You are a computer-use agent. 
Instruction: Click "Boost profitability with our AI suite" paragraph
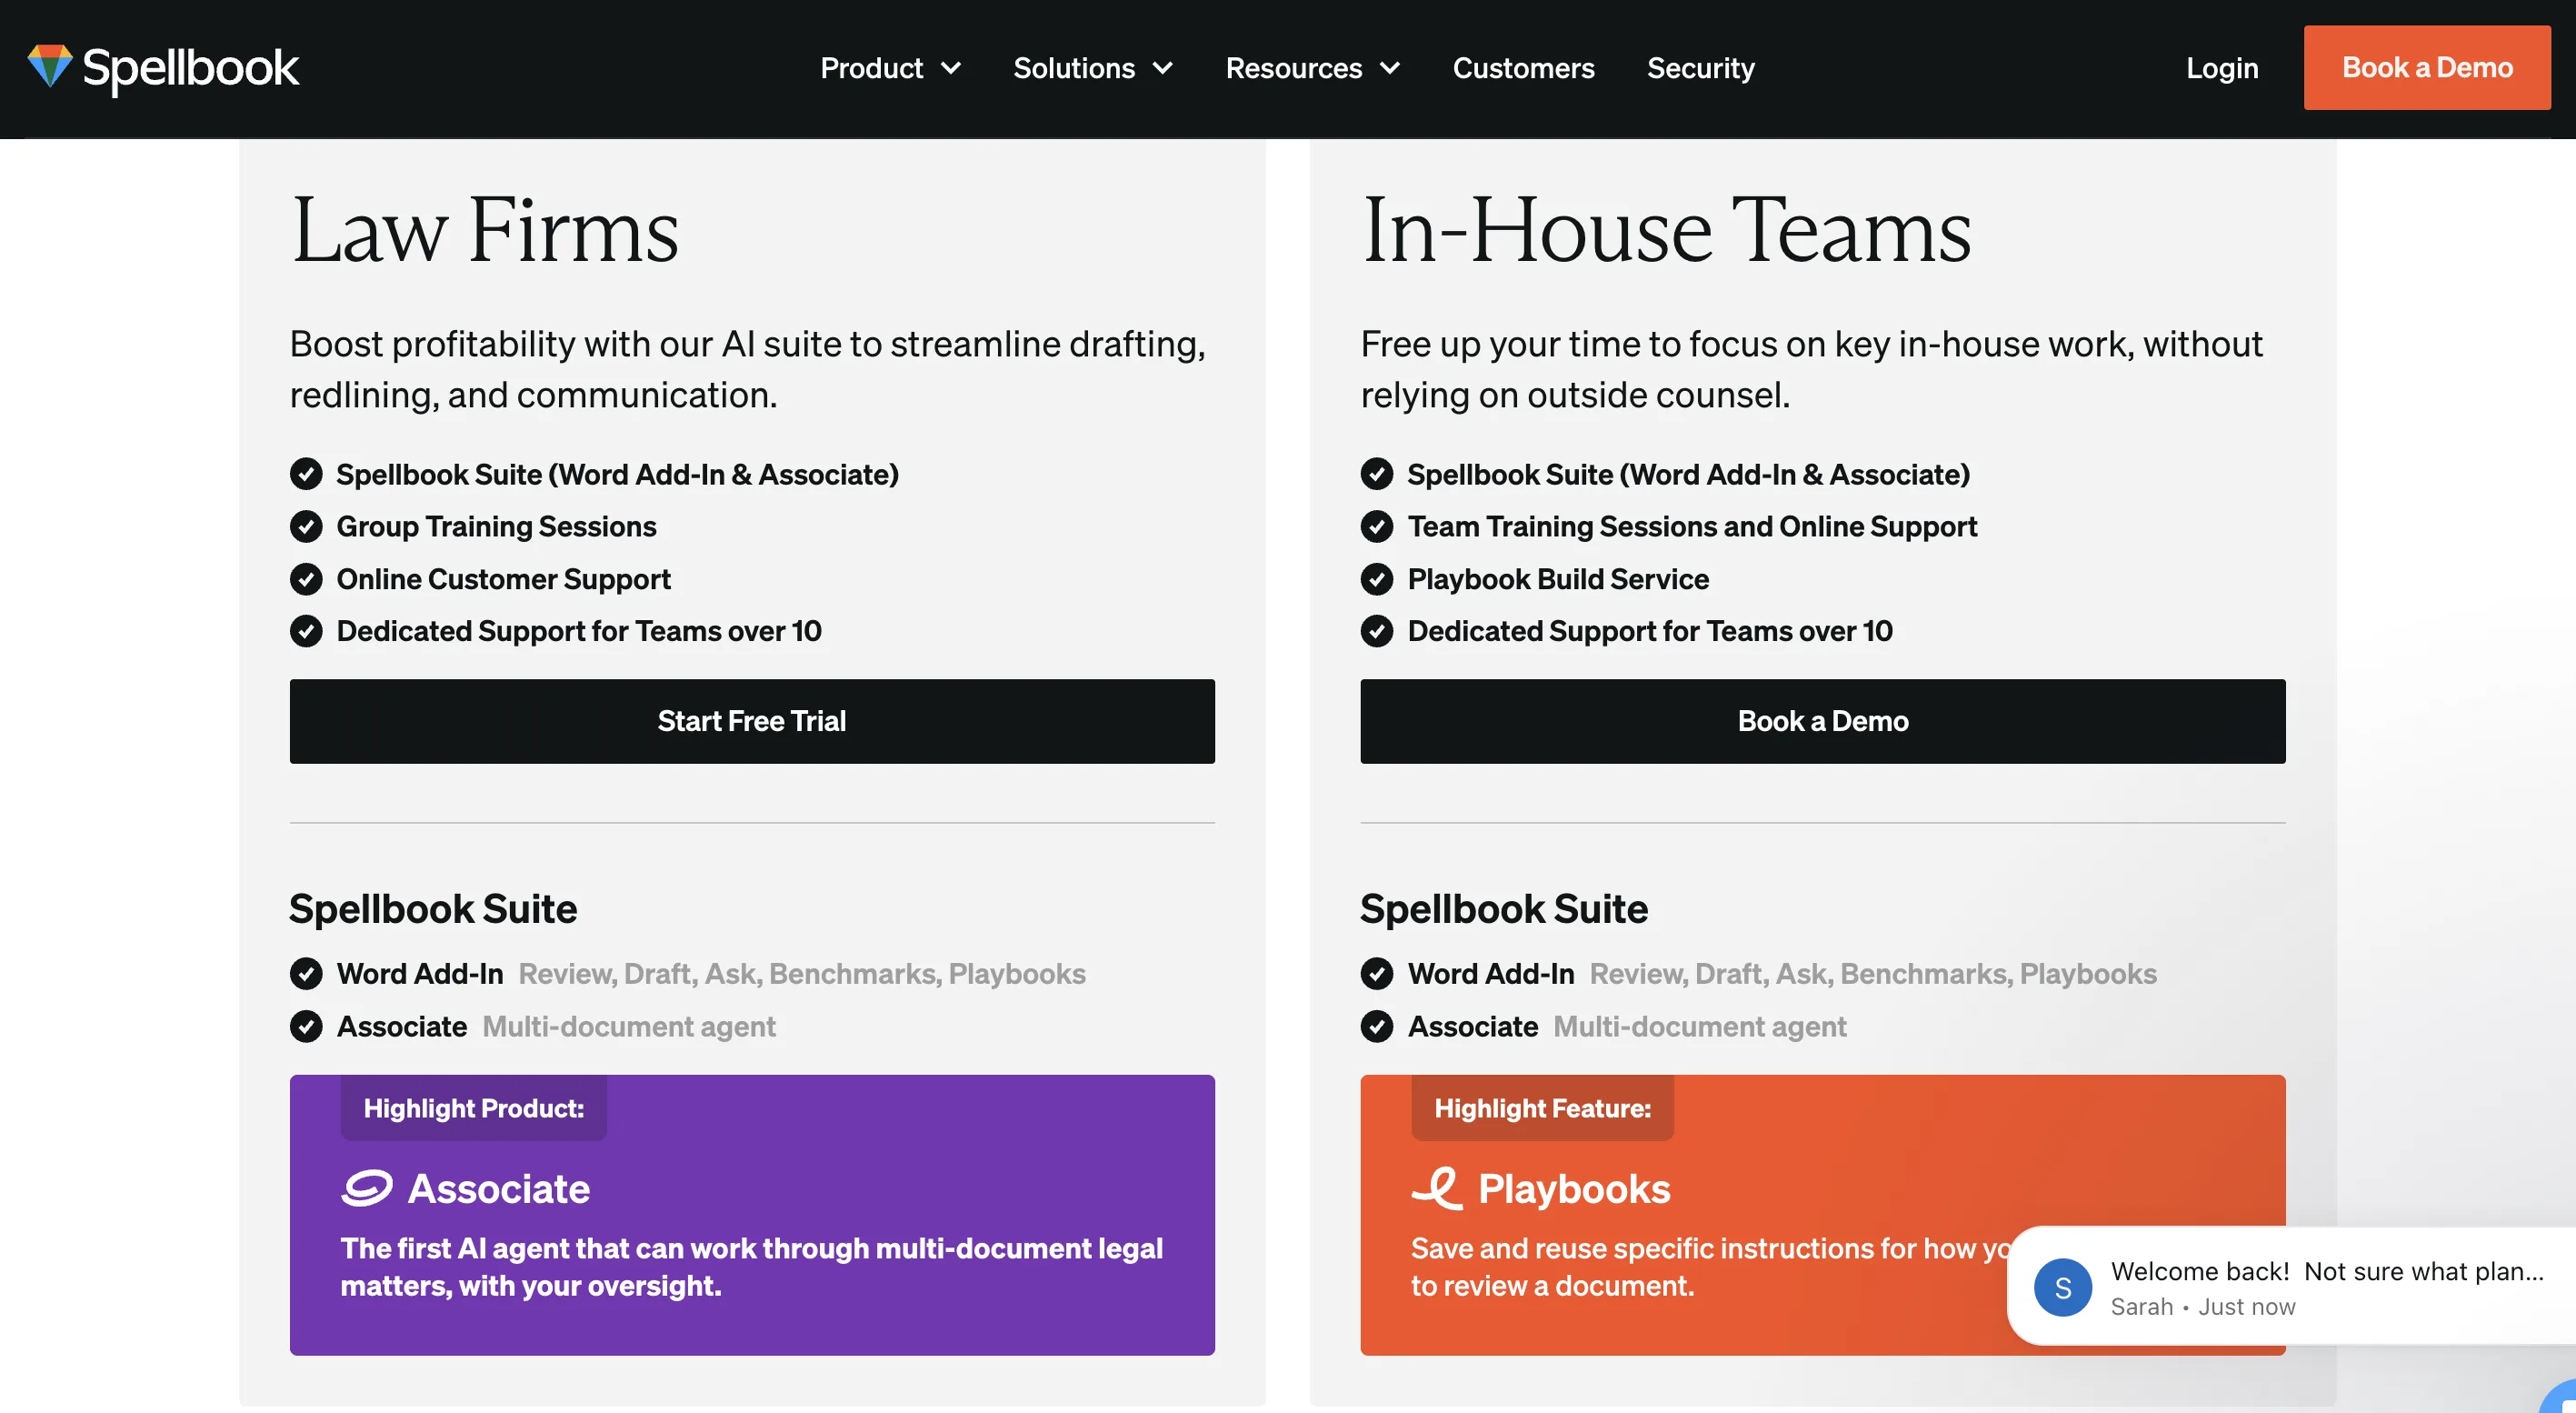[748, 369]
